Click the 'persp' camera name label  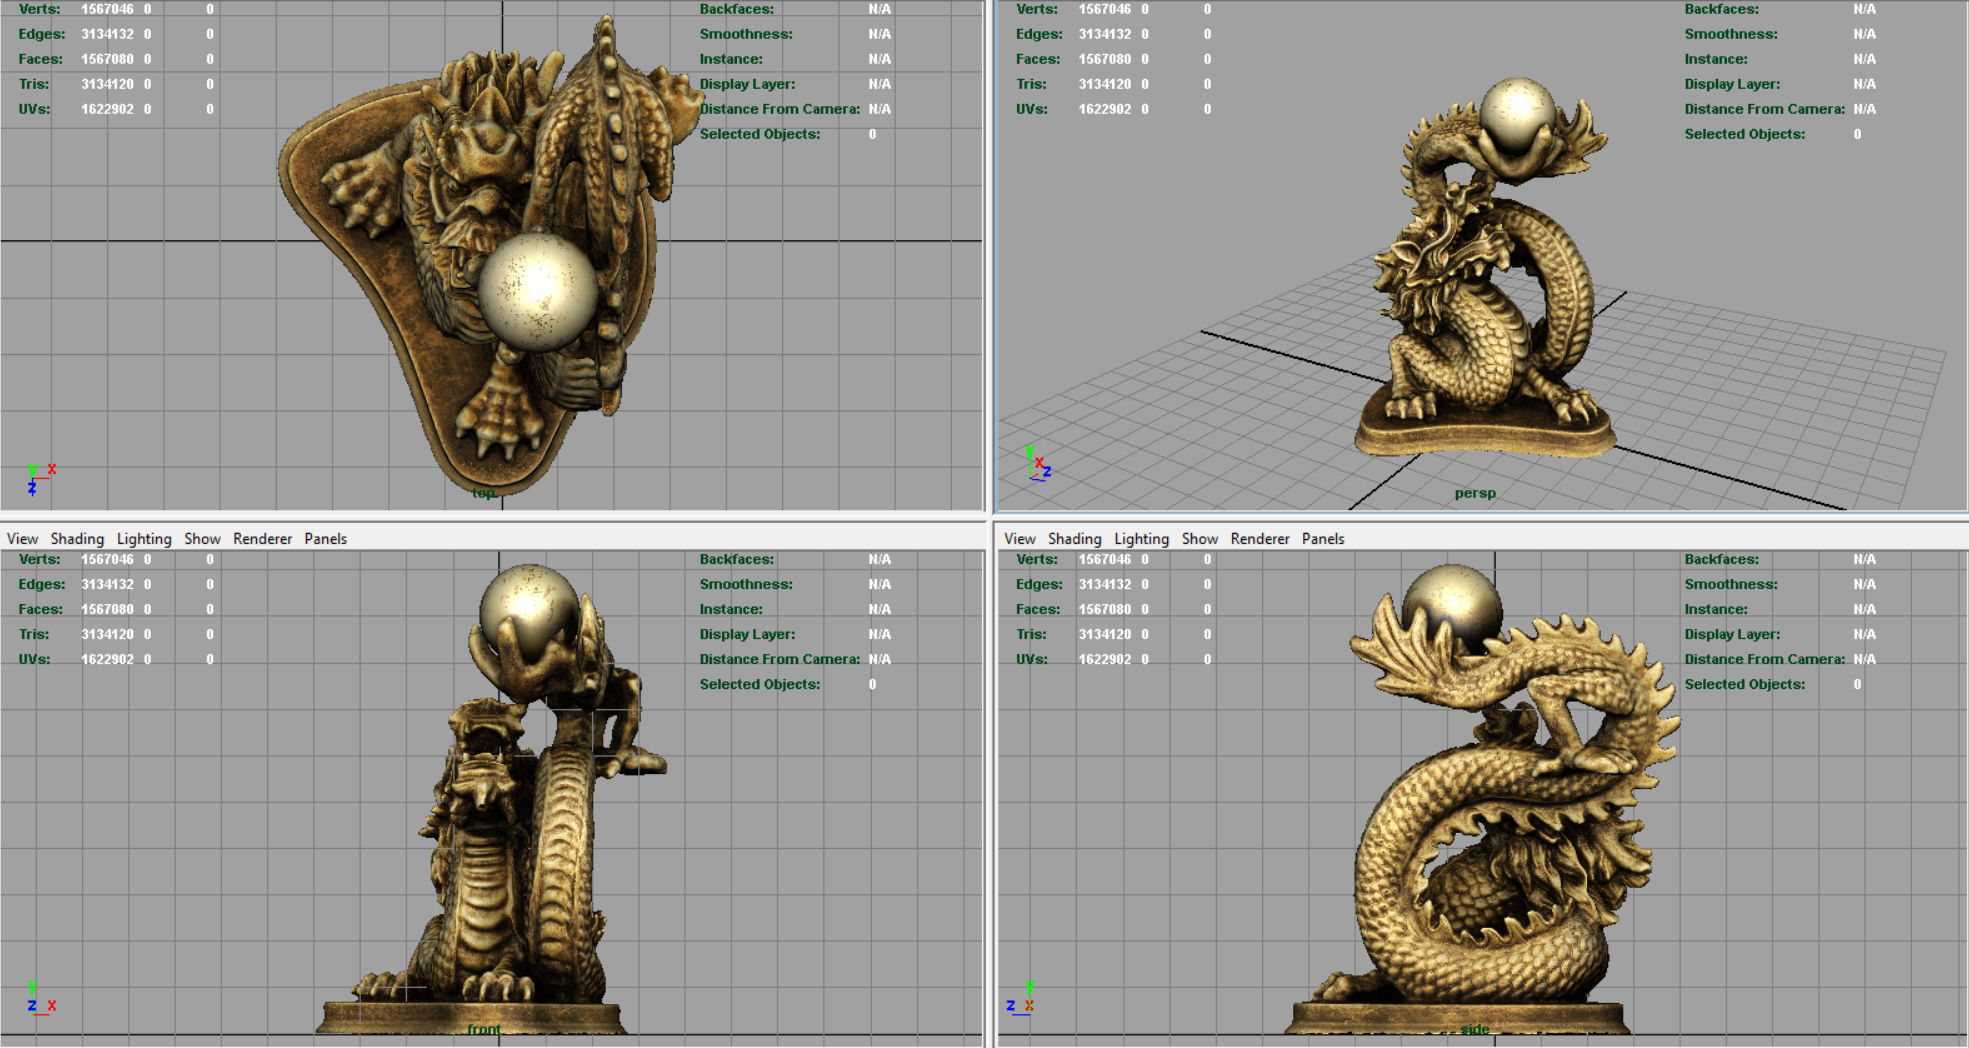click(1475, 493)
